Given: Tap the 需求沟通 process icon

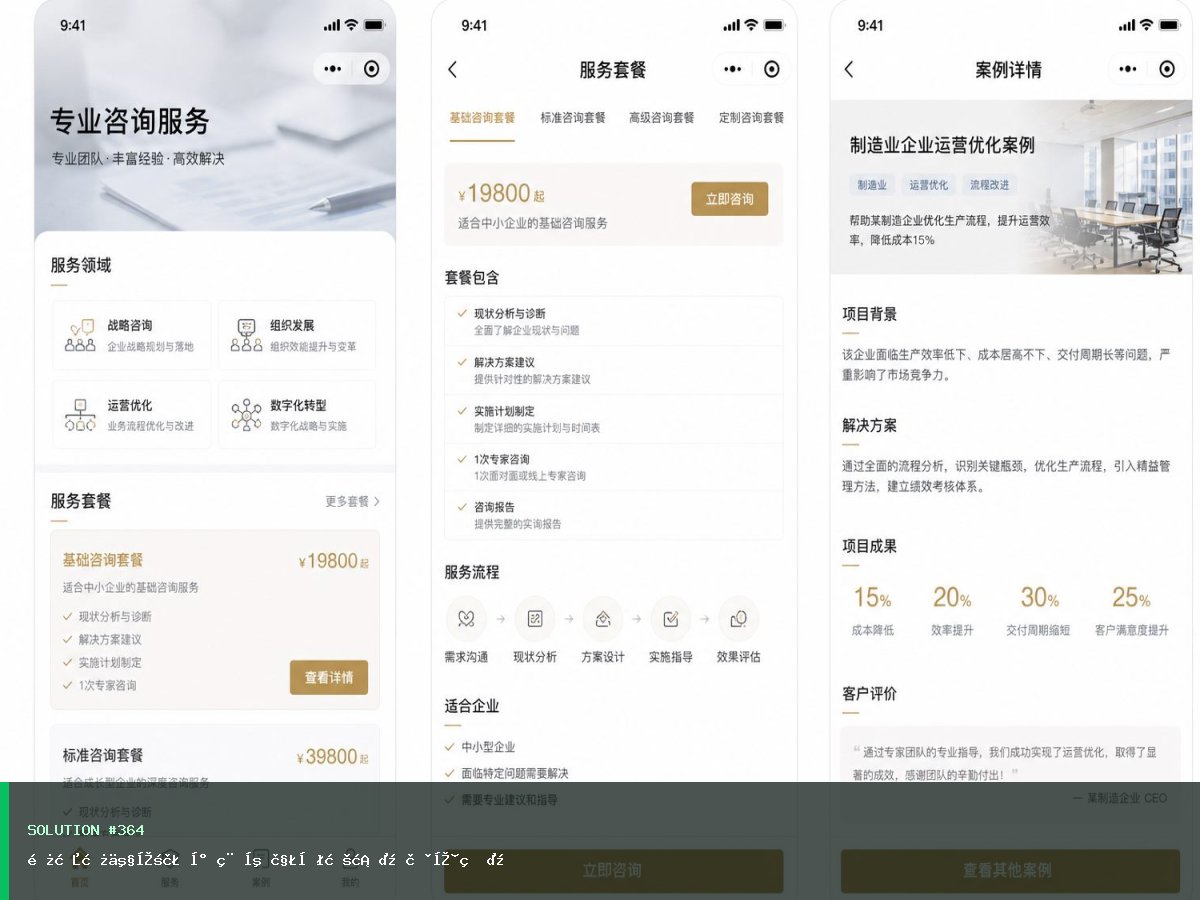Looking at the screenshot, I should [466, 619].
